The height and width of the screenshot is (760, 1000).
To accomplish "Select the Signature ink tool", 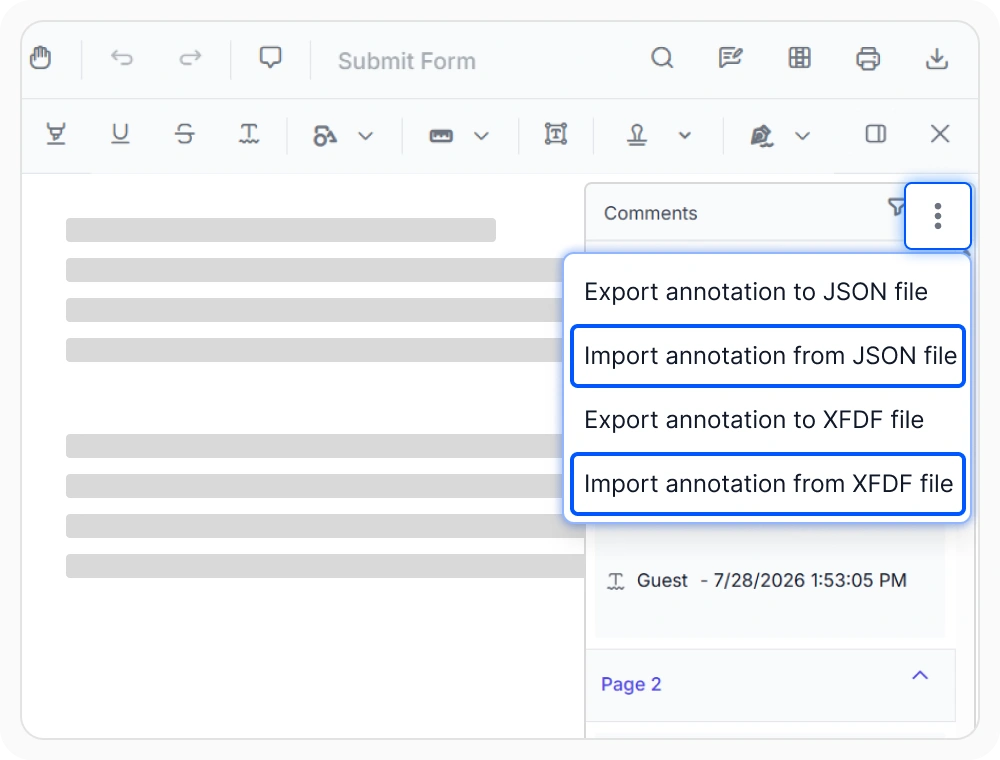I will tap(761, 135).
